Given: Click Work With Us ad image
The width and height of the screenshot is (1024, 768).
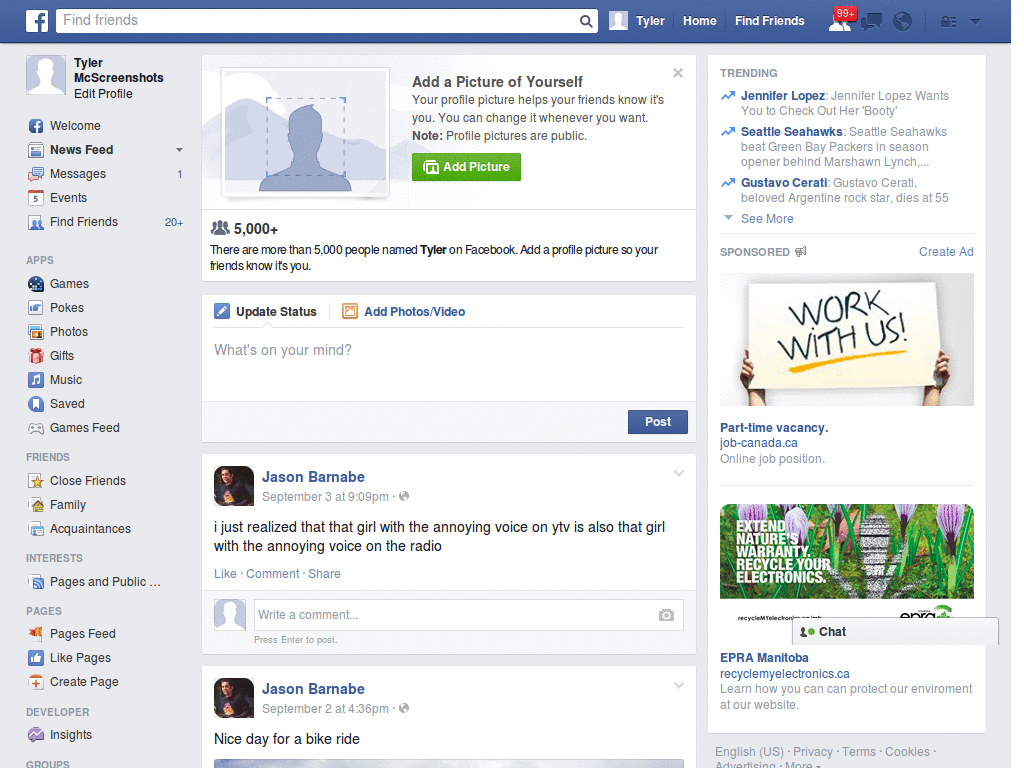Looking at the screenshot, I should [846, 340].
